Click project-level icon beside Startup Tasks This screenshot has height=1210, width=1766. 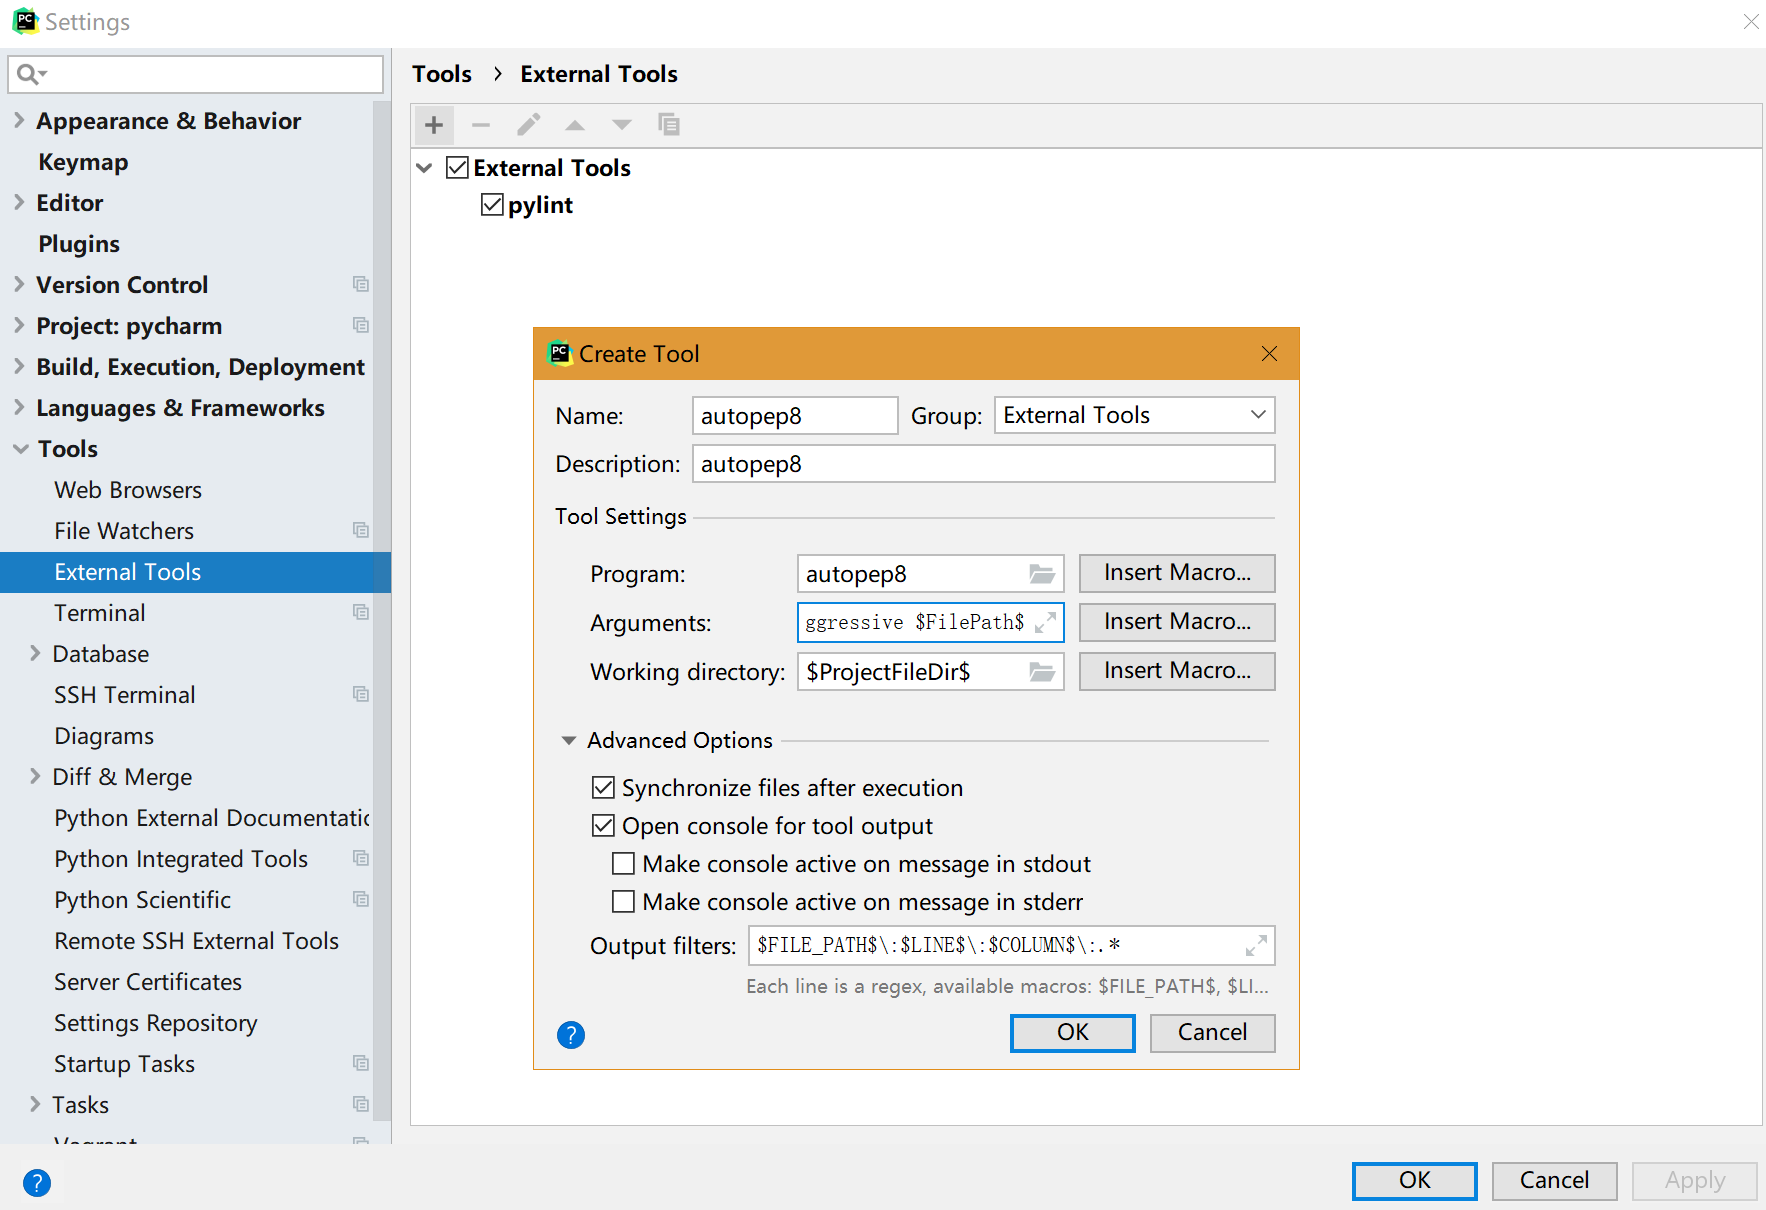[x=361, y=1064]
